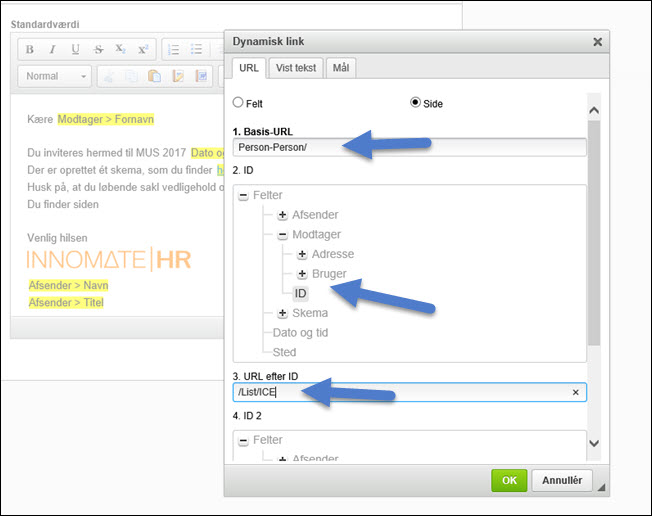Open the Mål tab
The width and height of the screenshot is (652, 516).
pyautogui.click(x=341, y=68)
